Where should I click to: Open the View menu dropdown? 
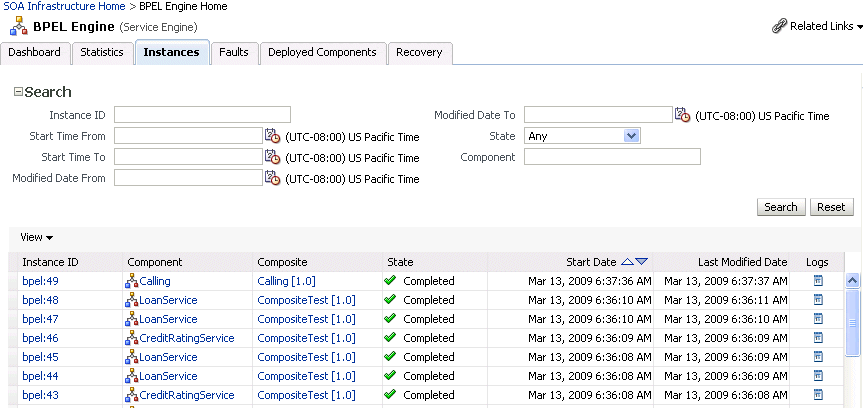click(36, 237)
